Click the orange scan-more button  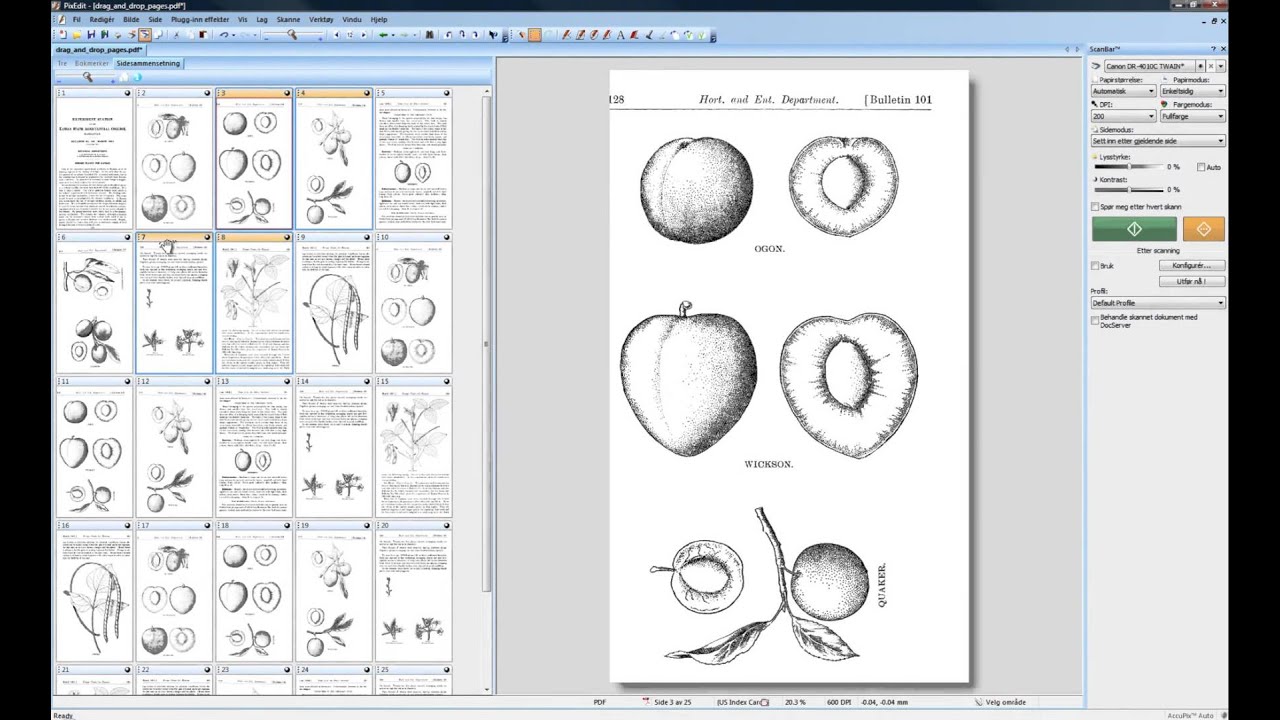[1204, 229]
